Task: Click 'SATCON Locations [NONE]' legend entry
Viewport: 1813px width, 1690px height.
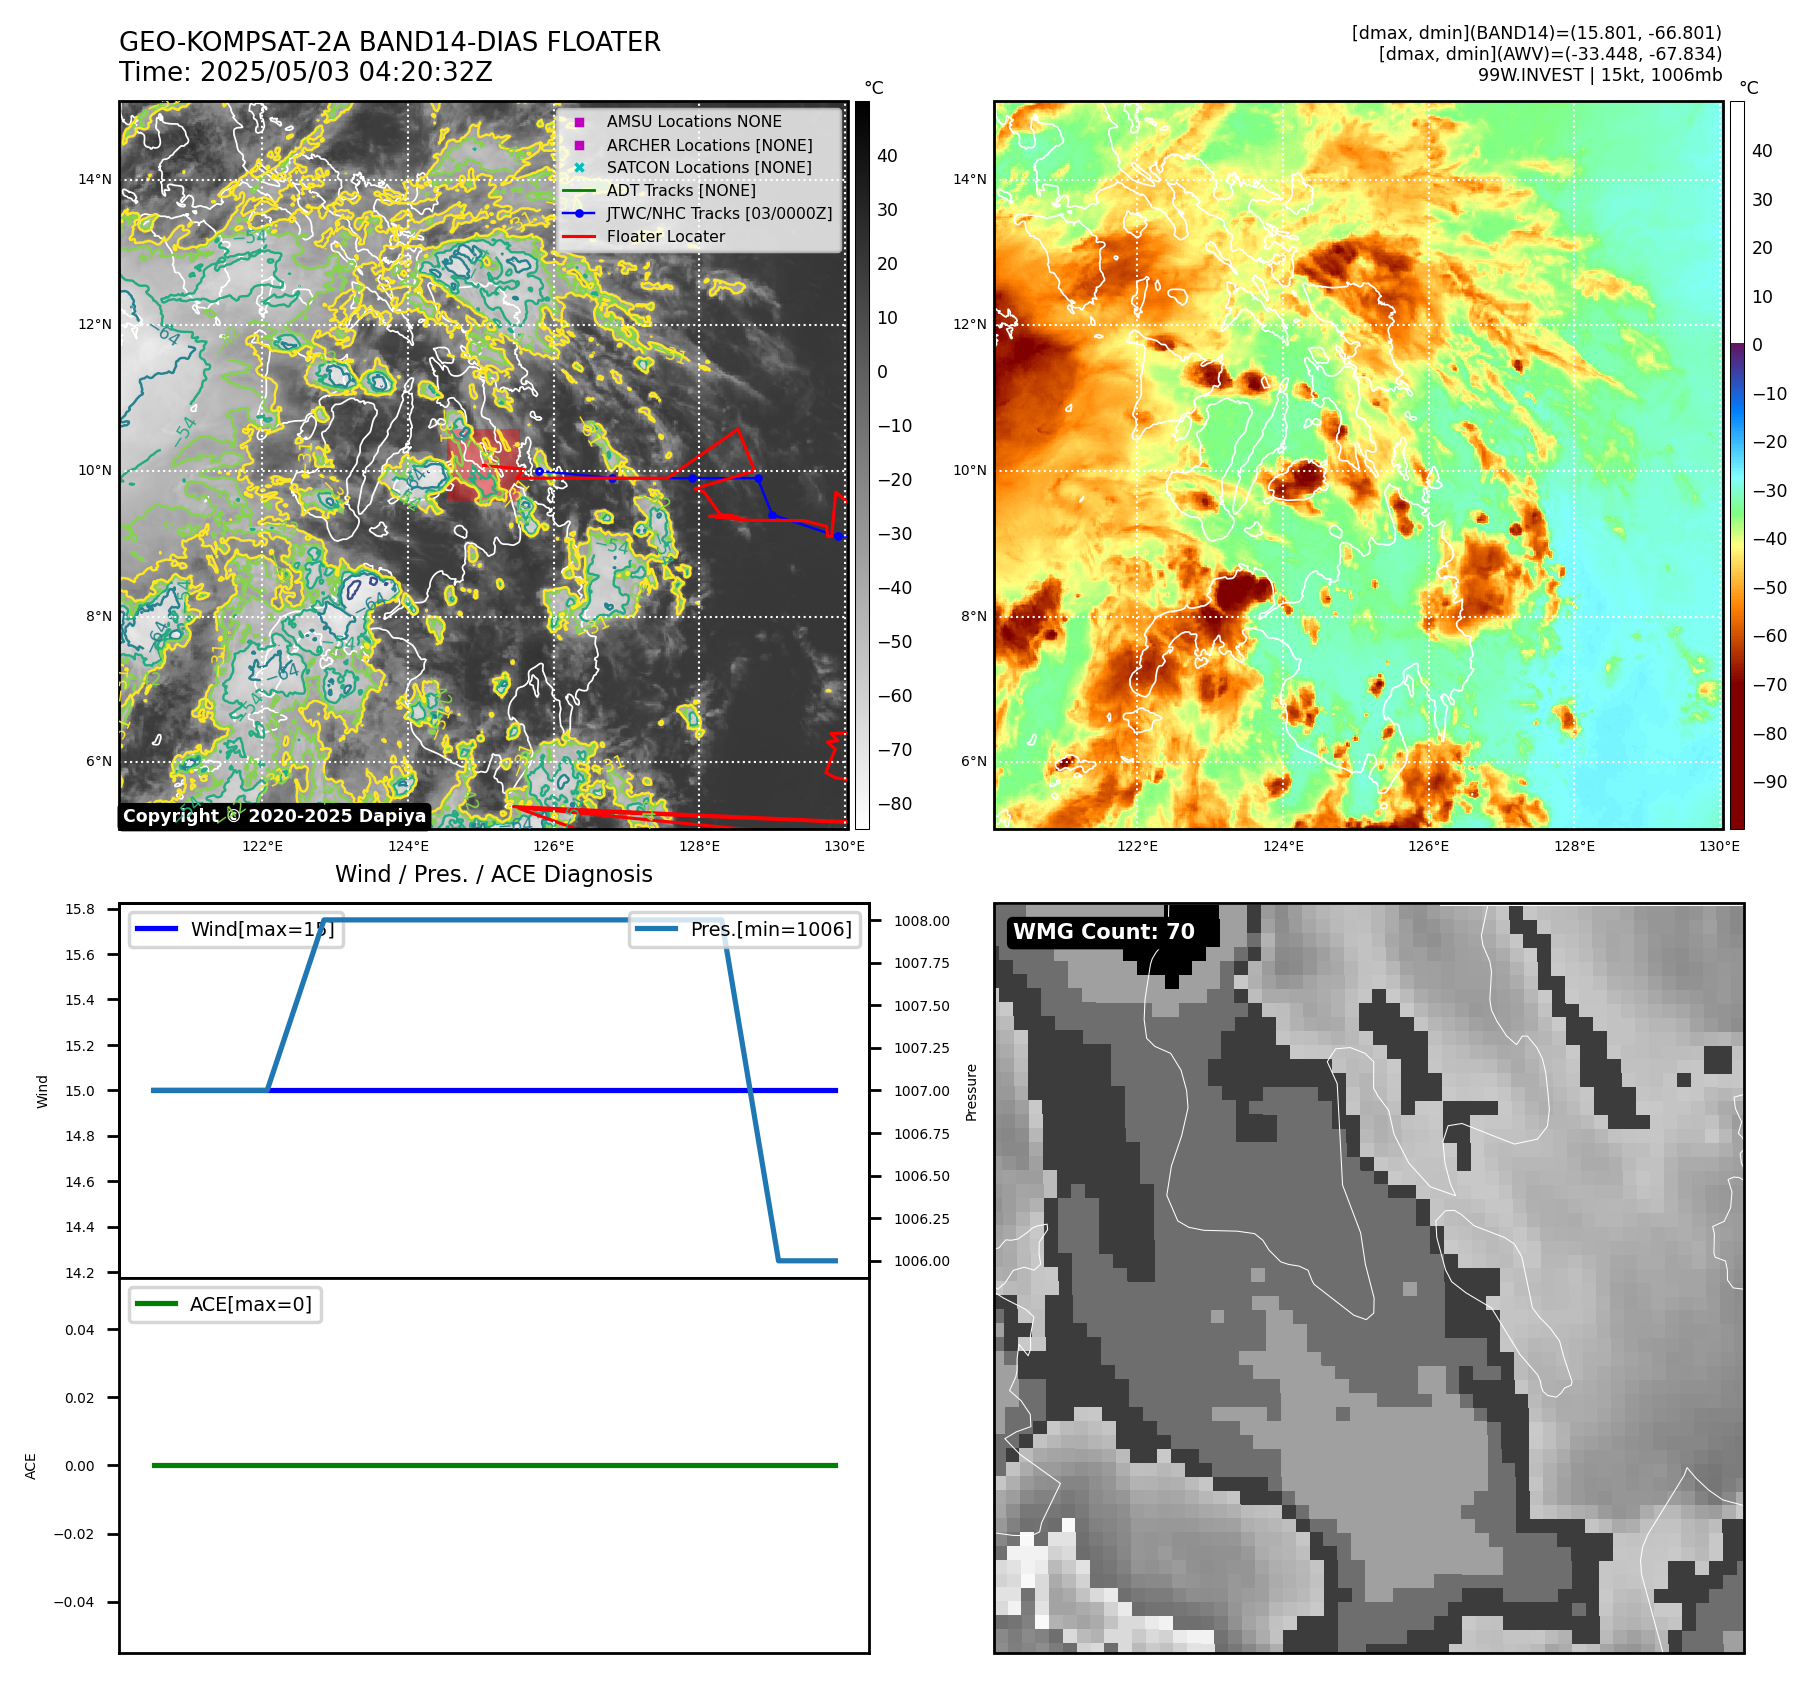Action: (x=709, y=167)
